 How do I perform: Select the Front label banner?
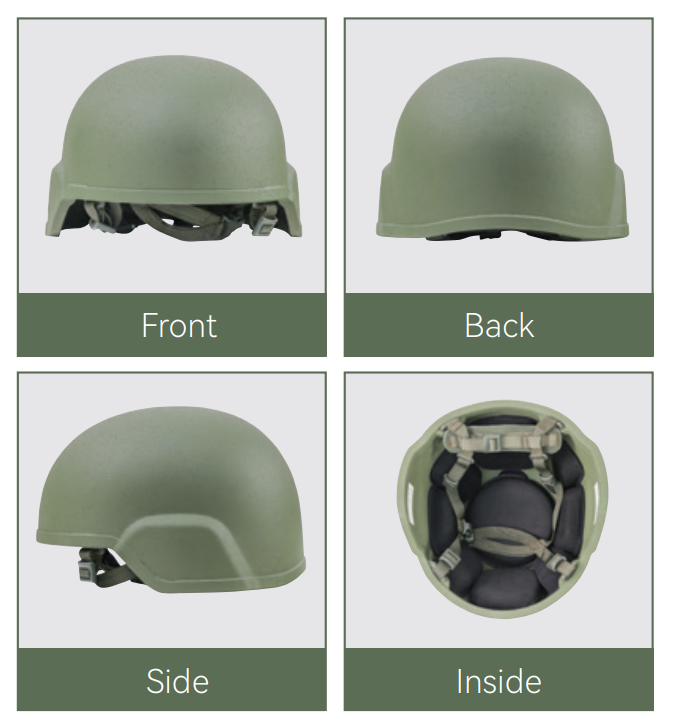172,325
